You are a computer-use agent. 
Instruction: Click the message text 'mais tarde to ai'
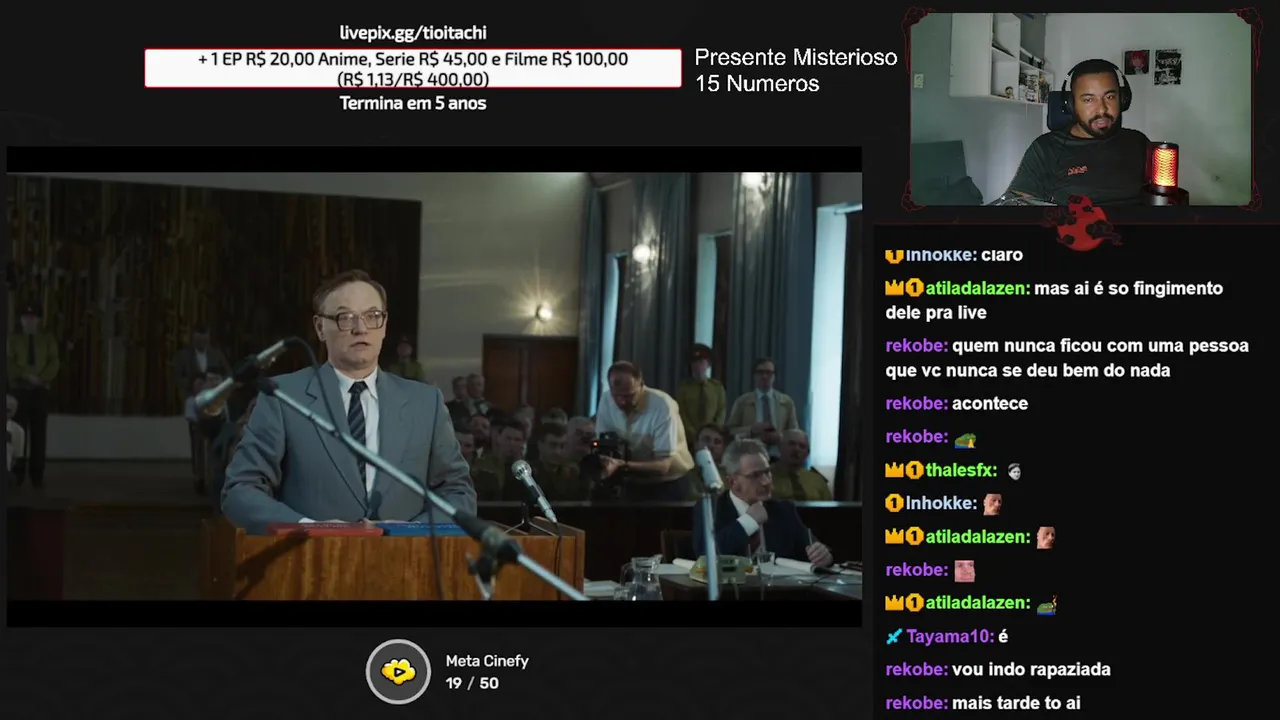(1016, 703)
